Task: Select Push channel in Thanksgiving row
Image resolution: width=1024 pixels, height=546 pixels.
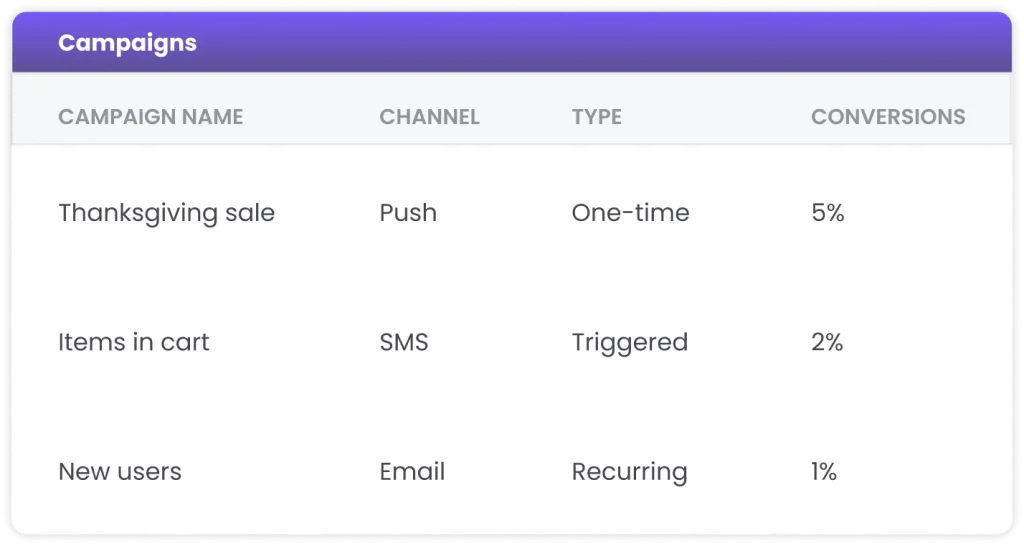Action: tap(408, 213)
